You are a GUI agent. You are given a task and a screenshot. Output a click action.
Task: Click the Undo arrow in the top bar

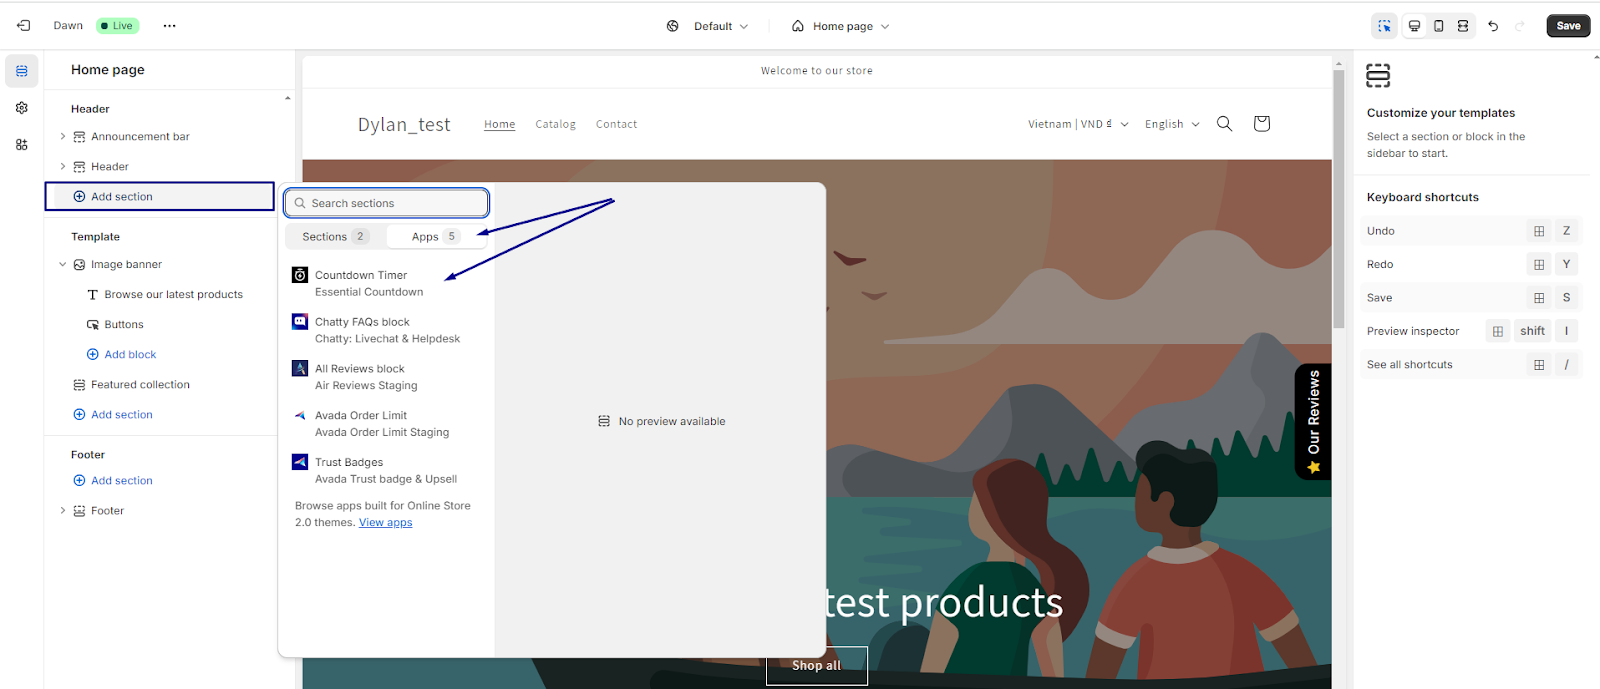[1493, 26]
